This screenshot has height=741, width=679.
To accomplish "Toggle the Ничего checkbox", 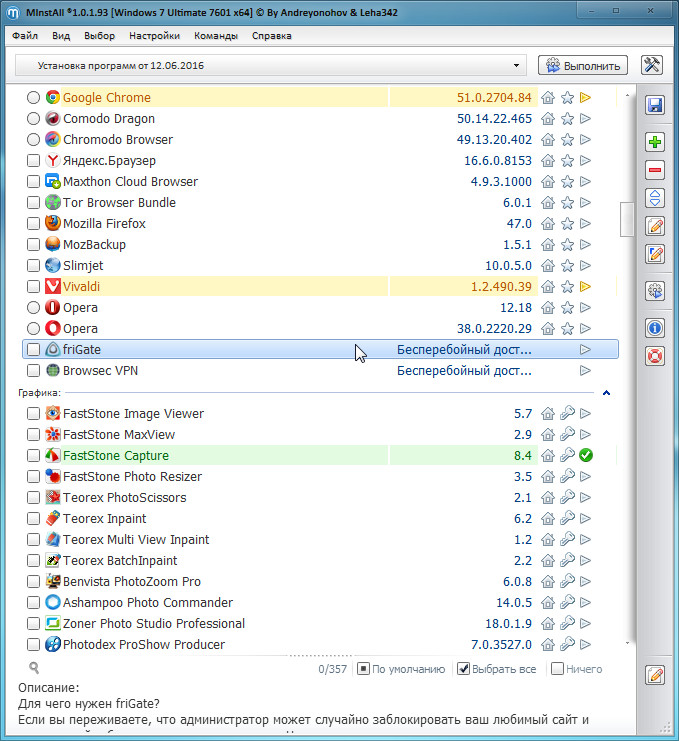I will pyautogui.click(x=558, y=669).
